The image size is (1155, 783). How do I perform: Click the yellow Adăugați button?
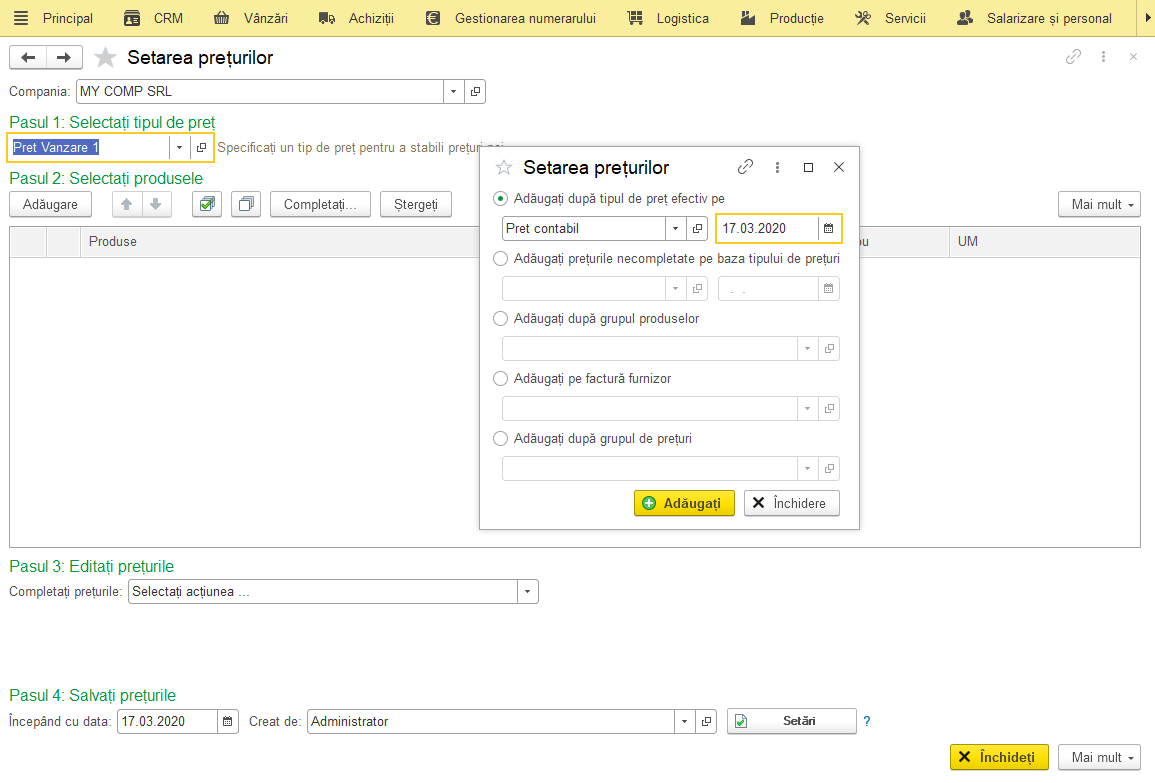684,503
